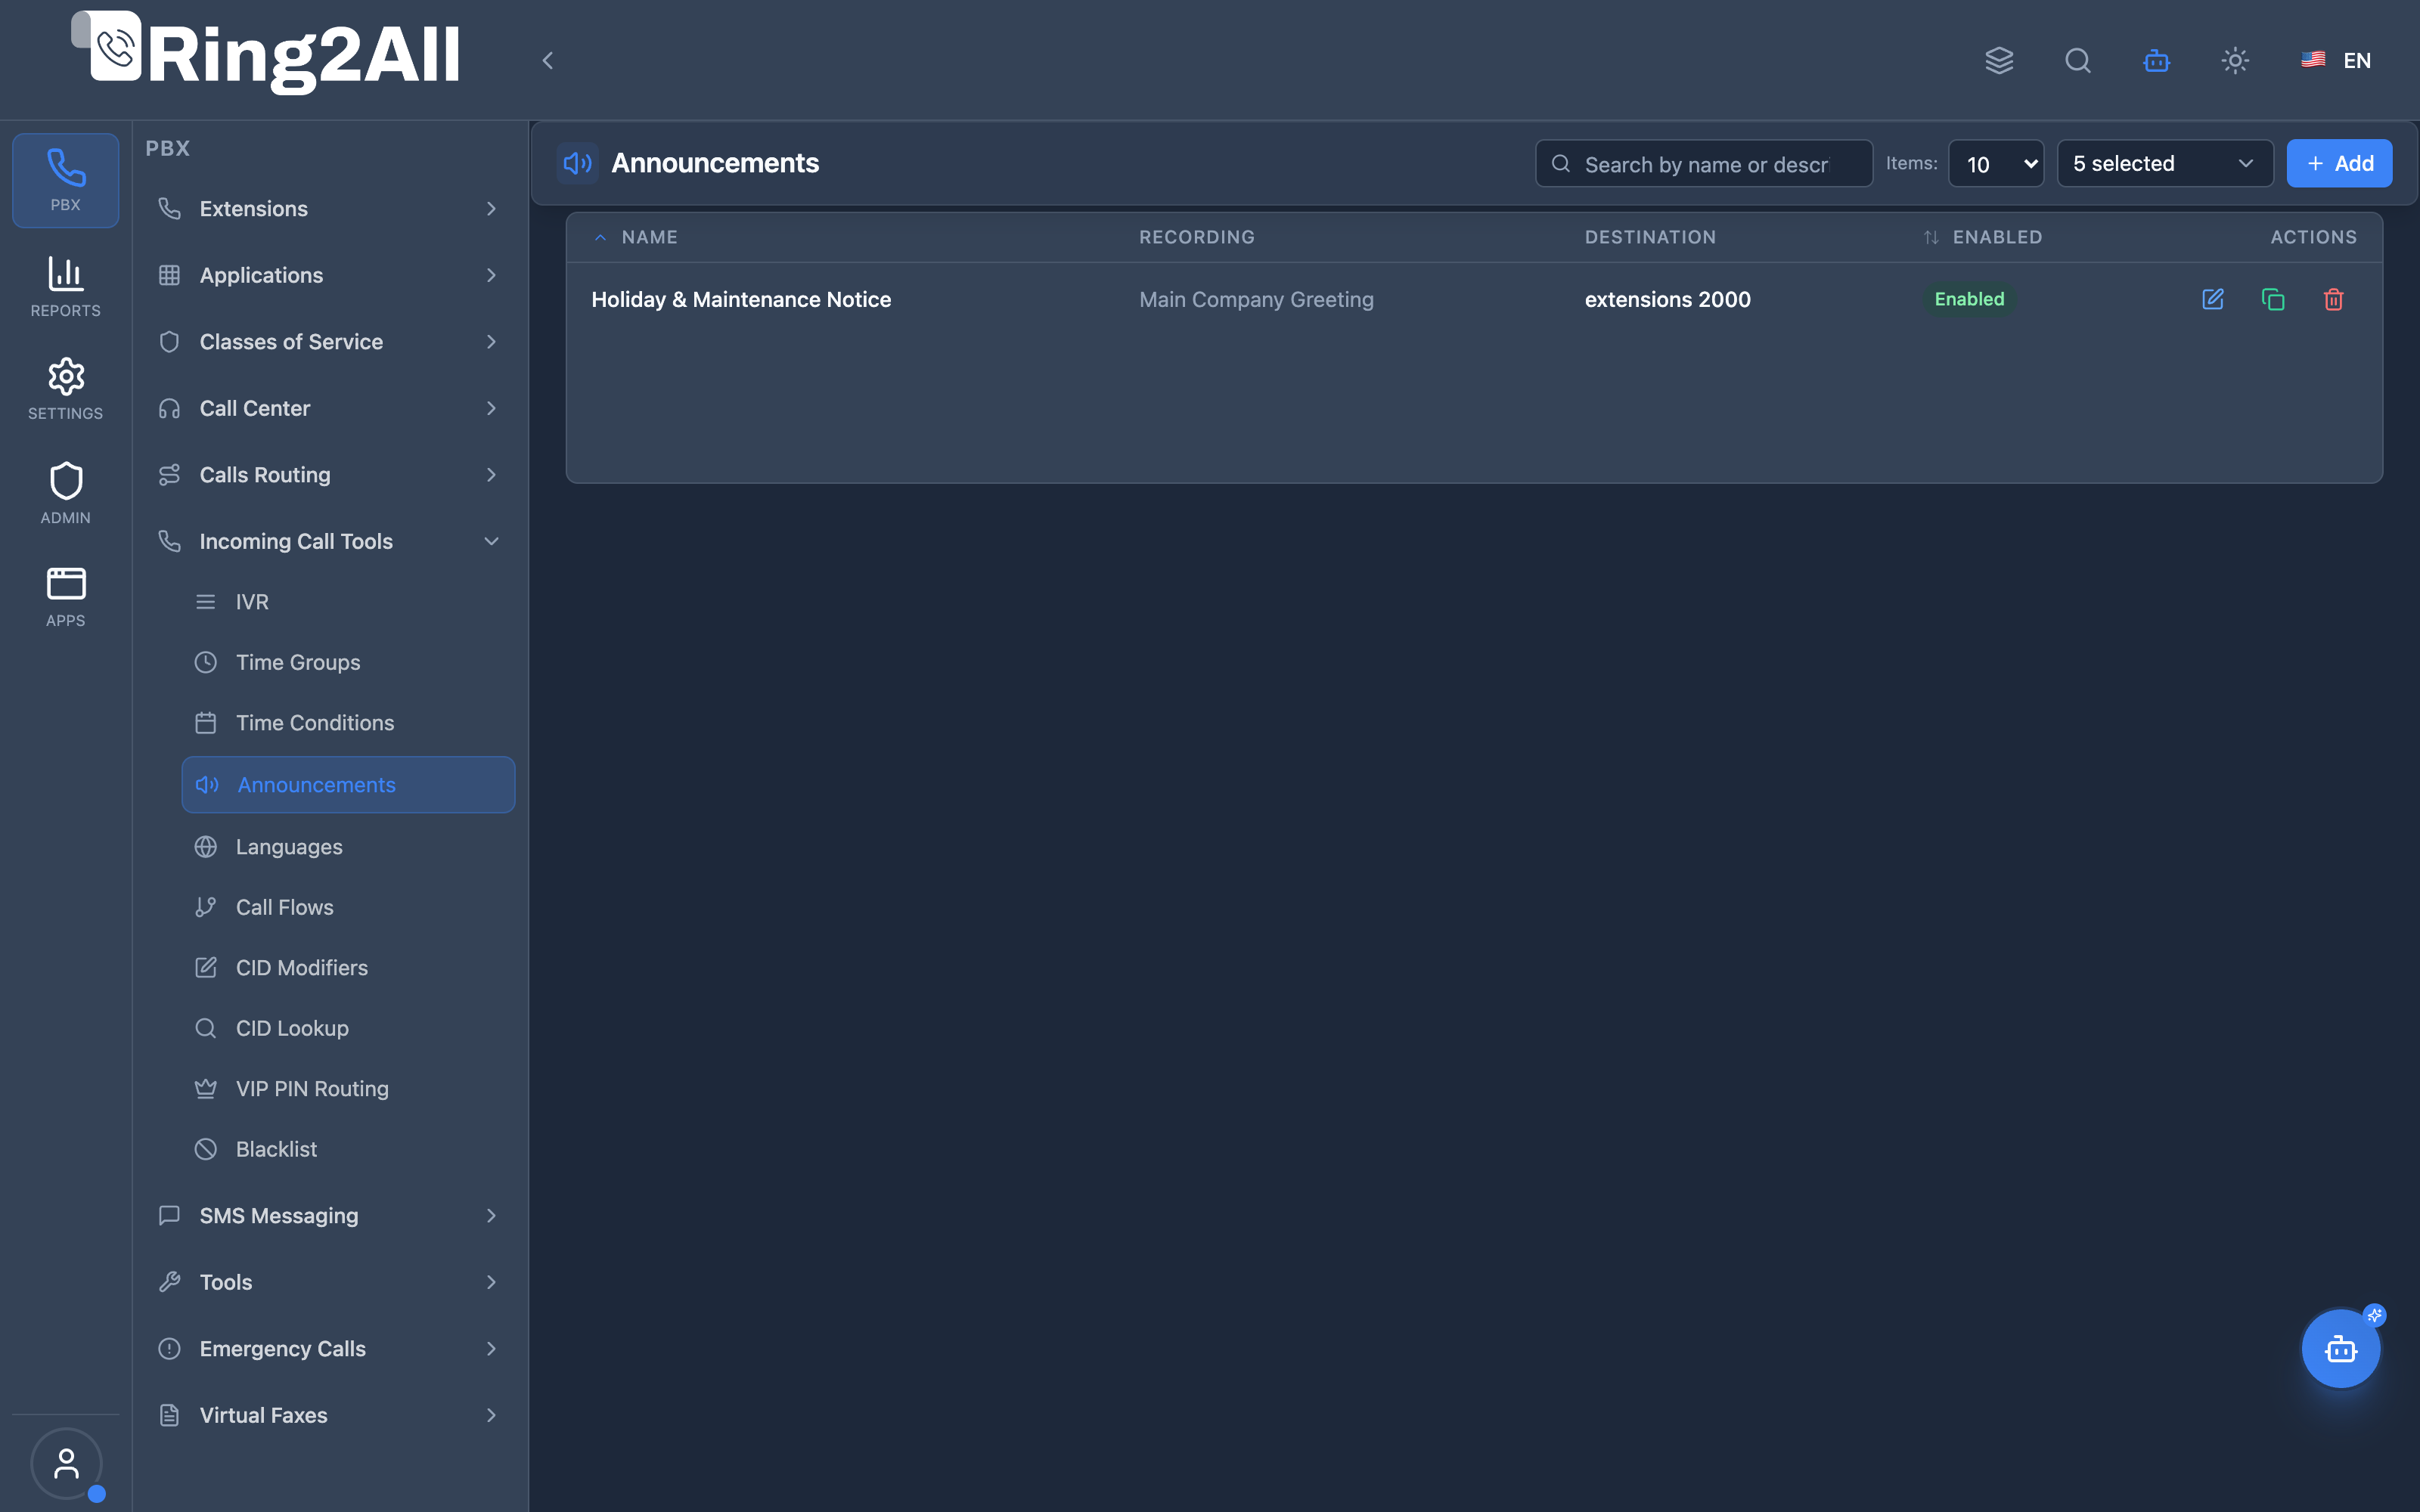Change language from EN flag selector
2420x1512 pixels.
click(2335, 60)
